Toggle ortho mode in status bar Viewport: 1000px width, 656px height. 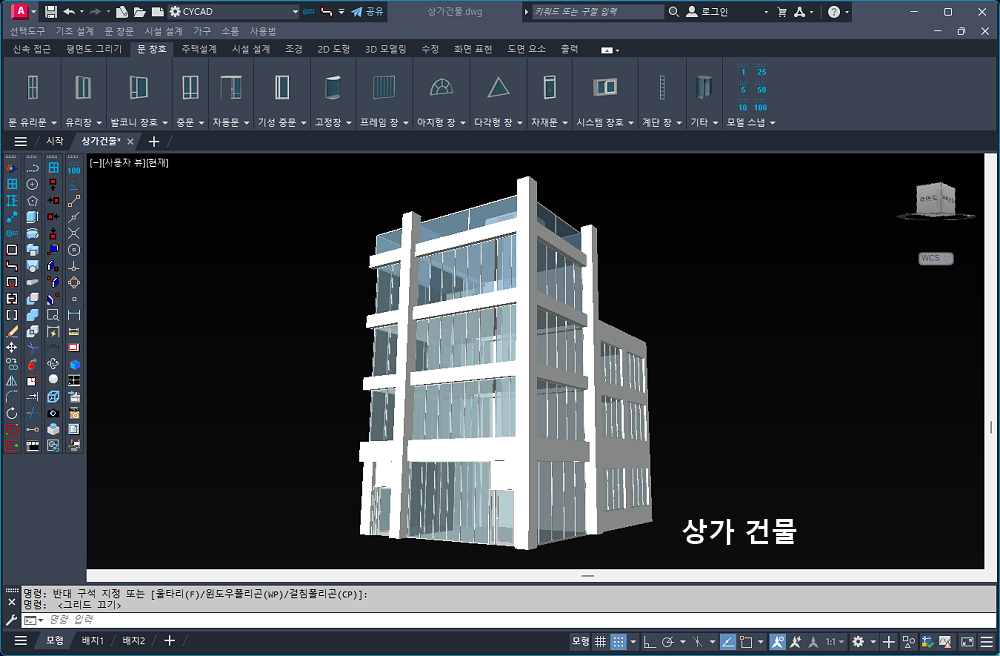648,641
